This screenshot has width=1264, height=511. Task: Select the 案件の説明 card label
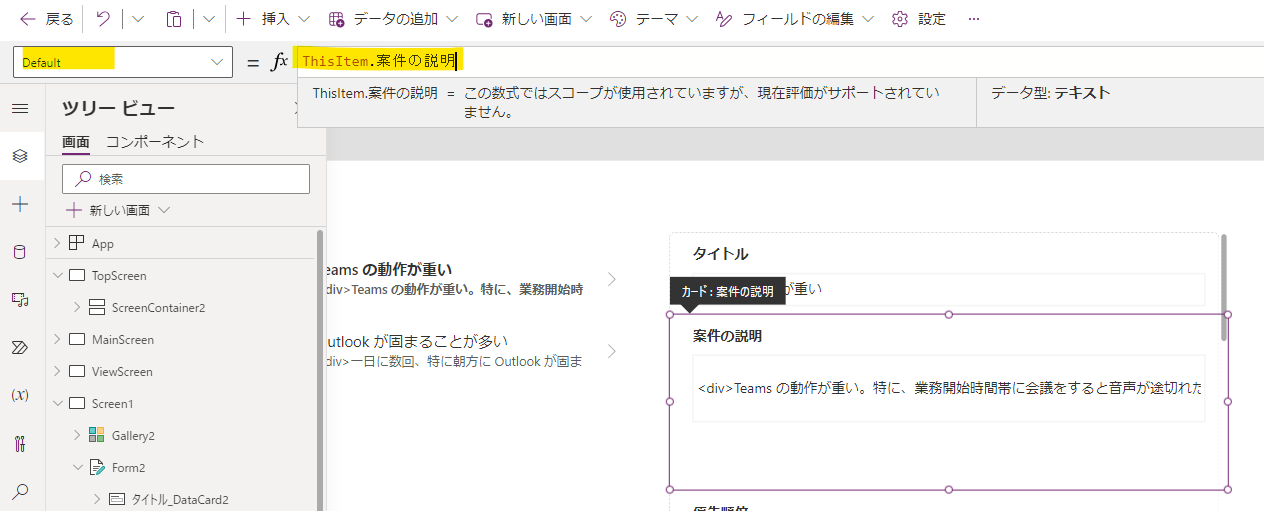pyautogui.click(x=727, y=336)
